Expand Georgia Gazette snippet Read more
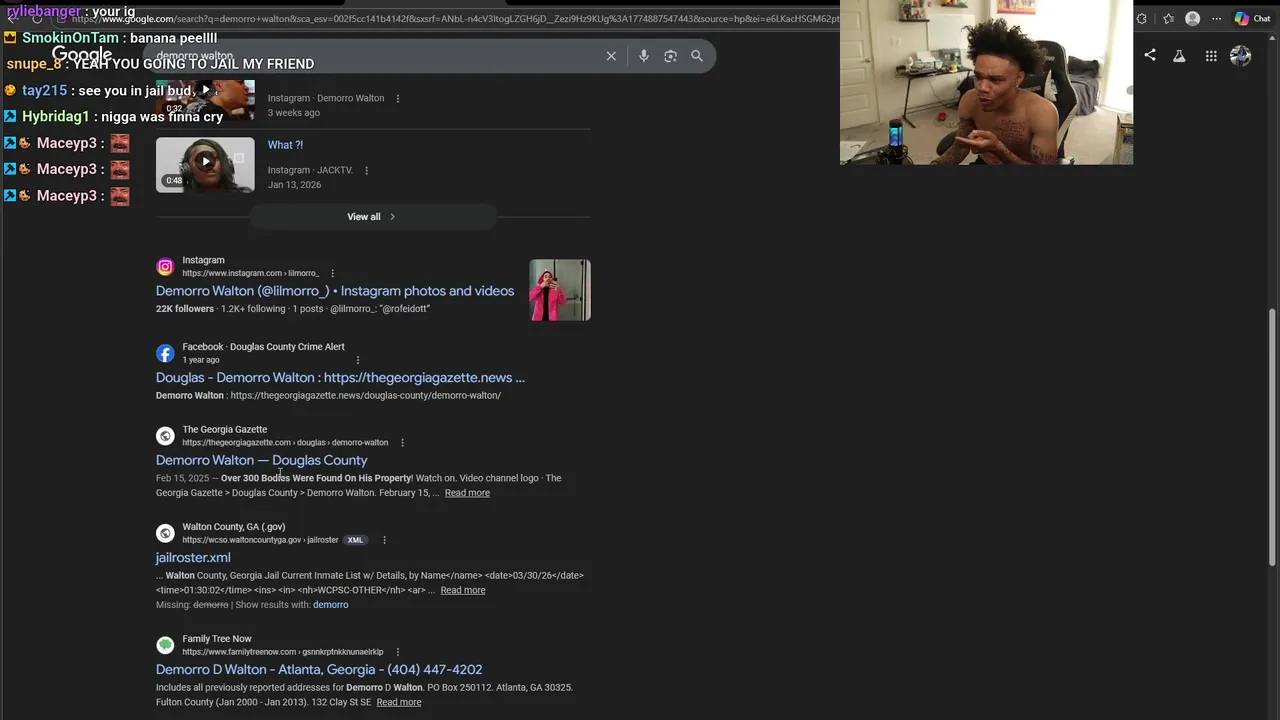This screenshot has width=1280, height=720. tap(467, 493)
